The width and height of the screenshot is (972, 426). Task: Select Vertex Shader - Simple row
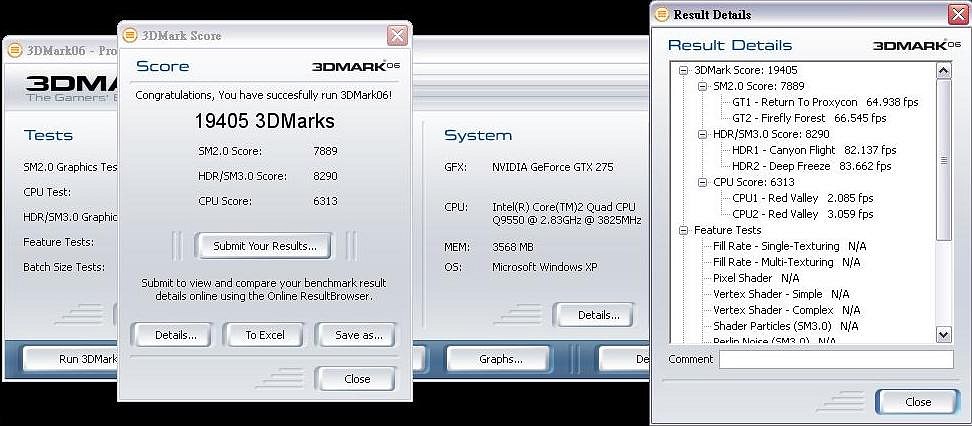[781, 294]
